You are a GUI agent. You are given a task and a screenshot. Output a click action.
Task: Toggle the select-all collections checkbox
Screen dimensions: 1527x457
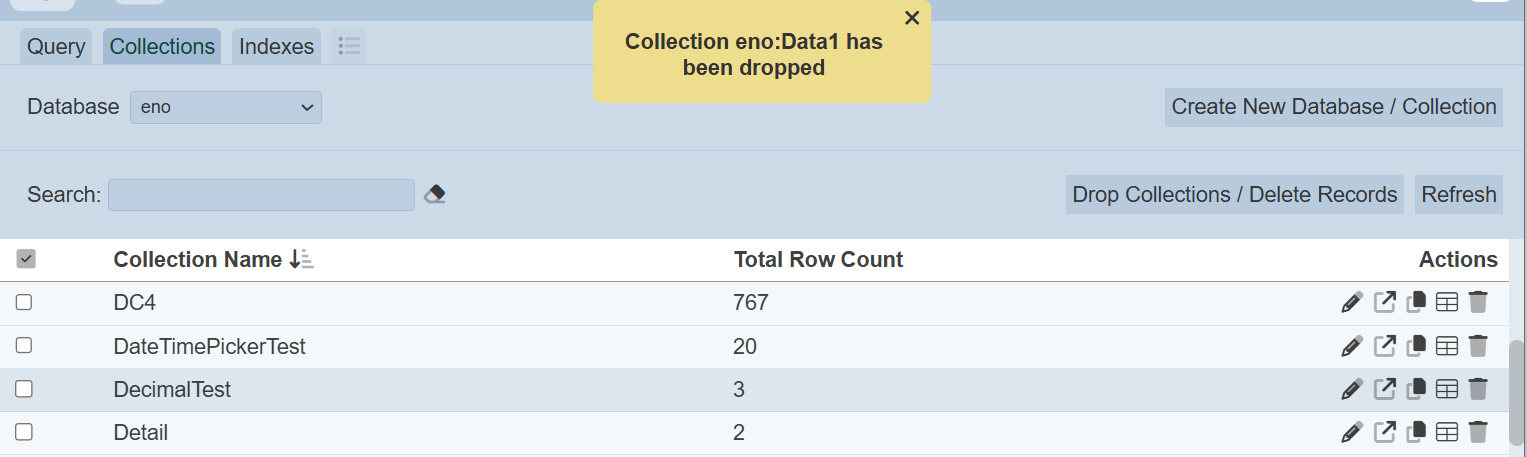click(x=26, y=260)
